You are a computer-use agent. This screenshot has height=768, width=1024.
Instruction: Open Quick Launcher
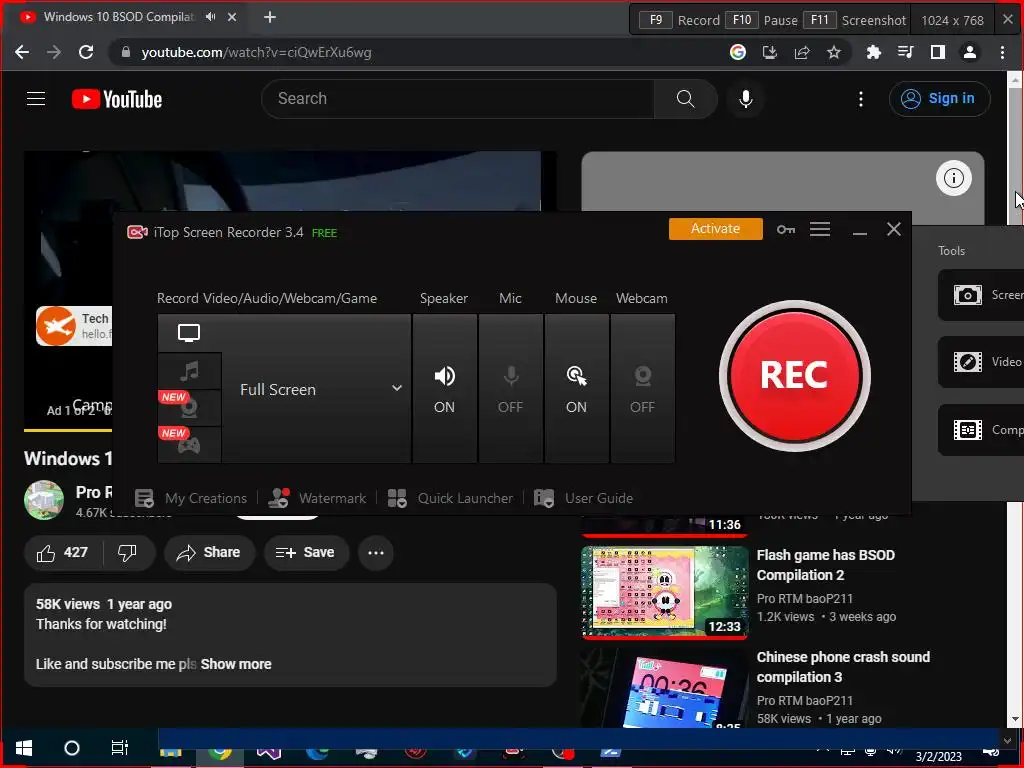tap(450, 498)
